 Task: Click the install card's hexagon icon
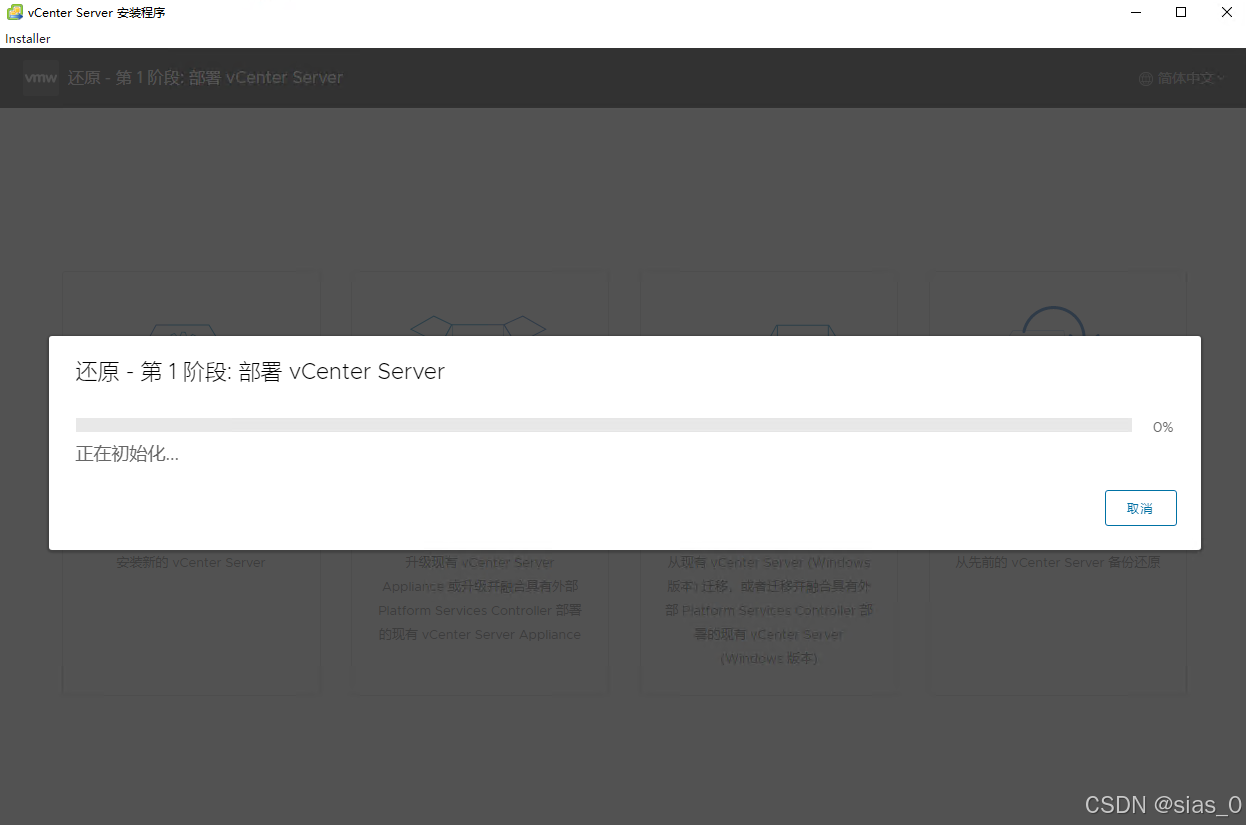tap(182, 328)
